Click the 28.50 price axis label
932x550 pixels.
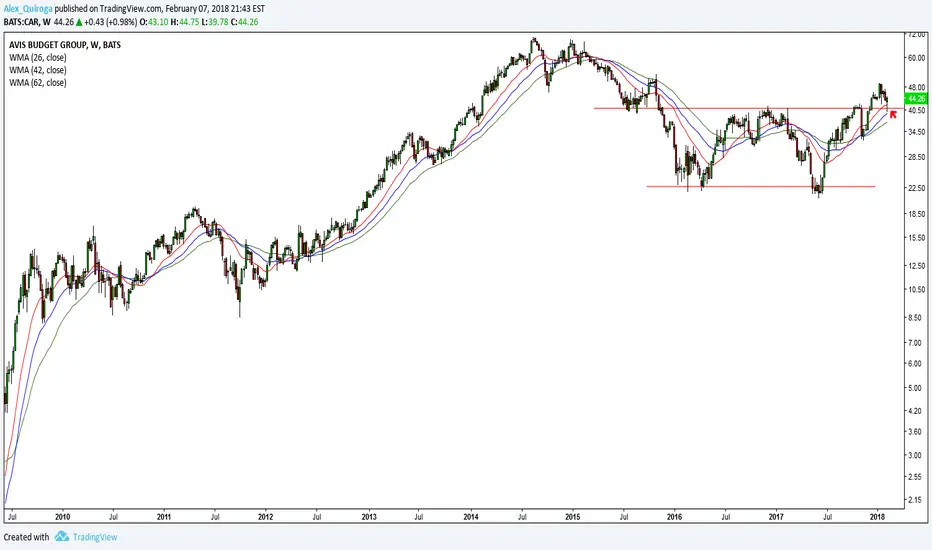point(916,157)
